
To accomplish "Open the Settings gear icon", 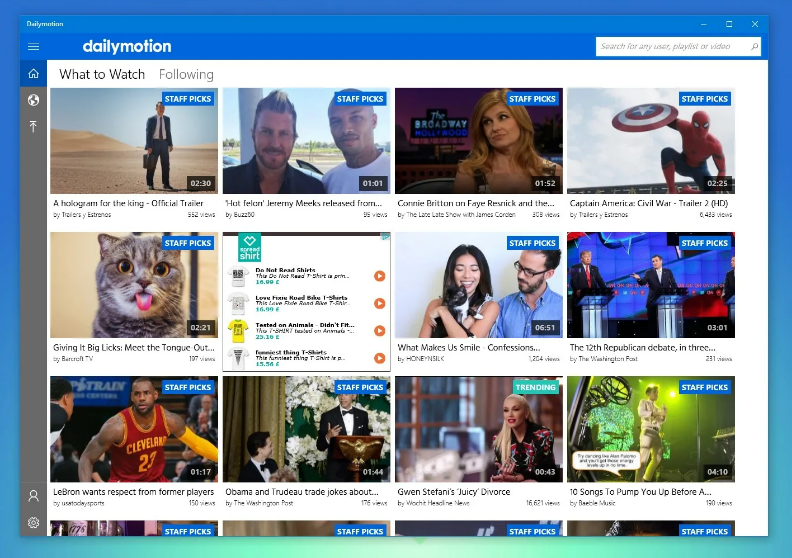I will (33, 522).
